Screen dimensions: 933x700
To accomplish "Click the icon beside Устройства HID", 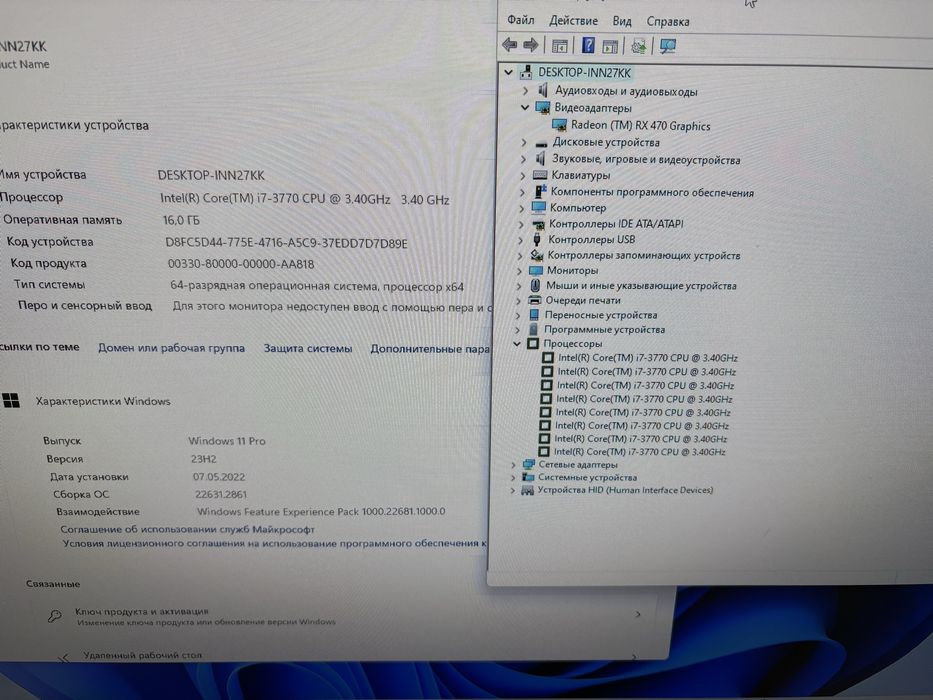I will [x=527, y=490].
